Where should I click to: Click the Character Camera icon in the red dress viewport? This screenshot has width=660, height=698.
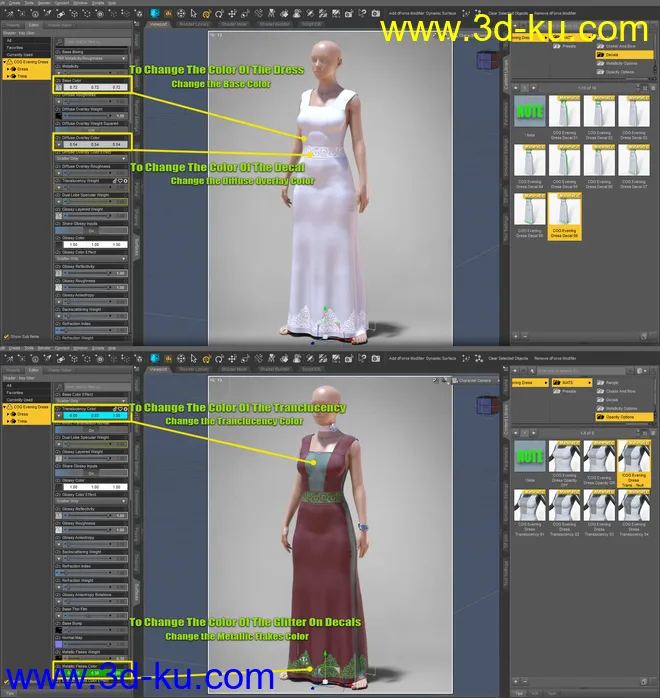[x=456, y=380]
